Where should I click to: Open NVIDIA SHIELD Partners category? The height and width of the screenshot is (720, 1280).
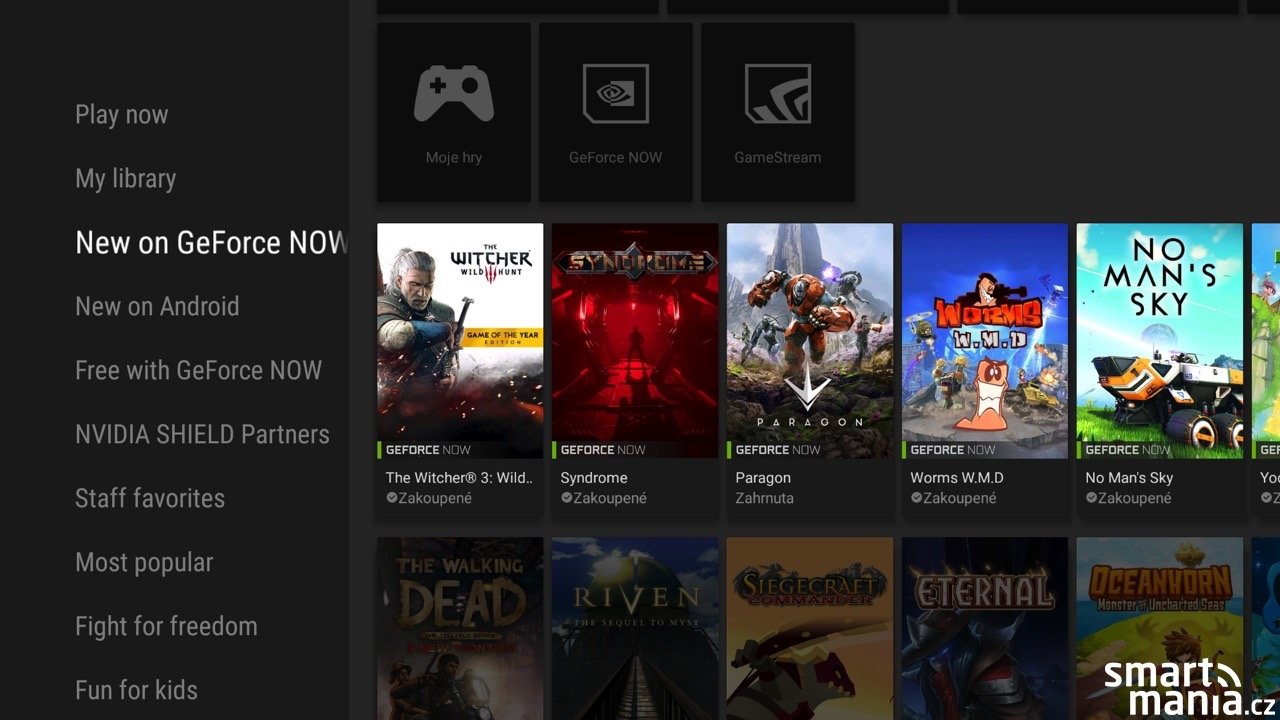pos(202,434)
